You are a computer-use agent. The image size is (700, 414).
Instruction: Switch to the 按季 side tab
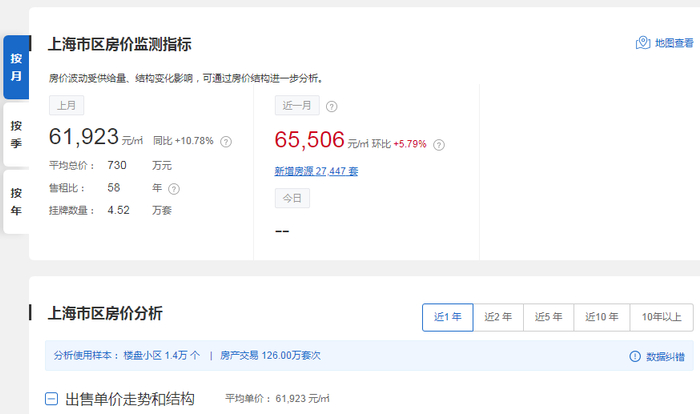[x=16, y=134]
